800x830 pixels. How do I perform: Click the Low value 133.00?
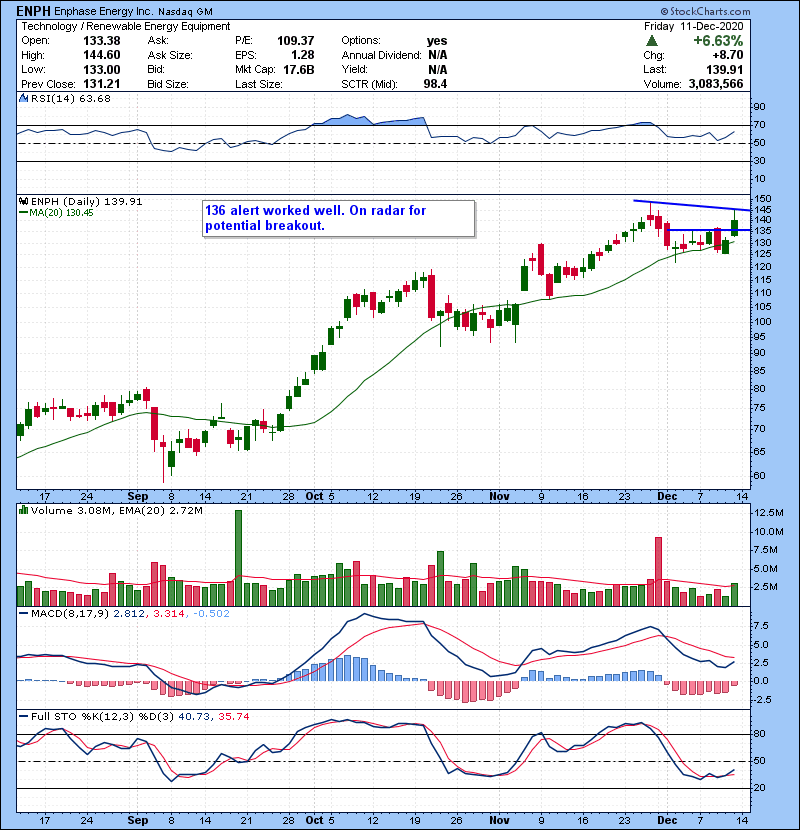pos(102,70)
